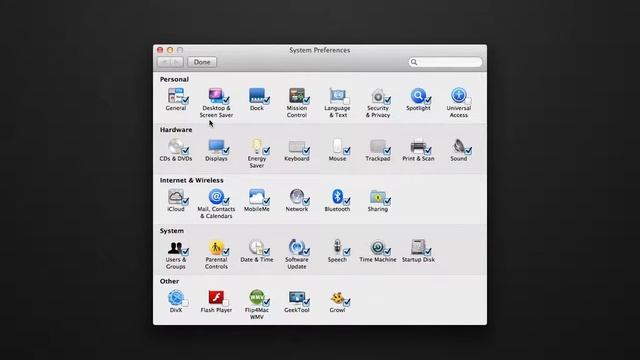
Task: Click the Hardware section heading
Action: pyautogui.click(x=176, y=130)
